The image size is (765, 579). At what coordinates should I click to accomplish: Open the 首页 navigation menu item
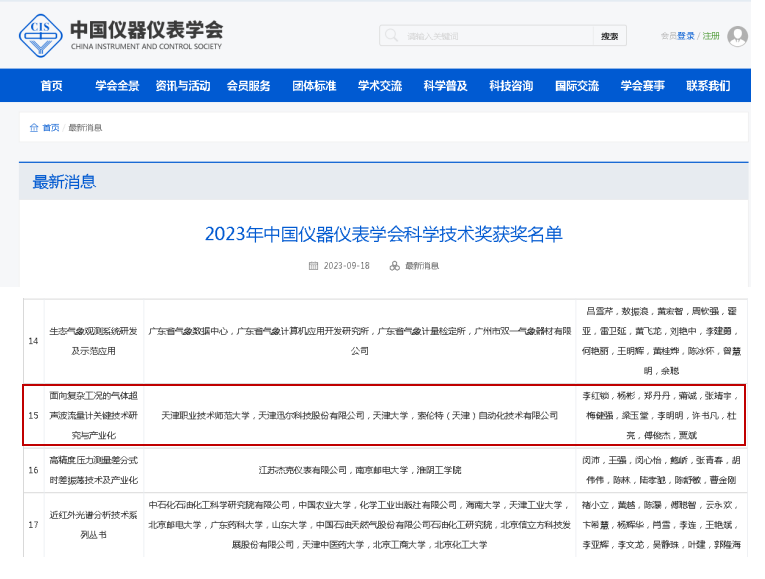[51, 86]
